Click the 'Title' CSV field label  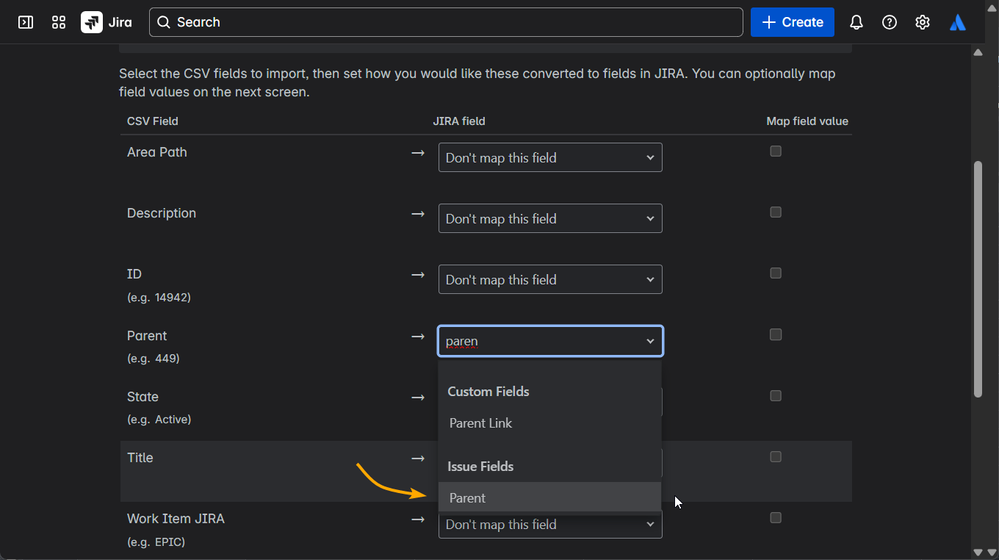tap(140, 458)
